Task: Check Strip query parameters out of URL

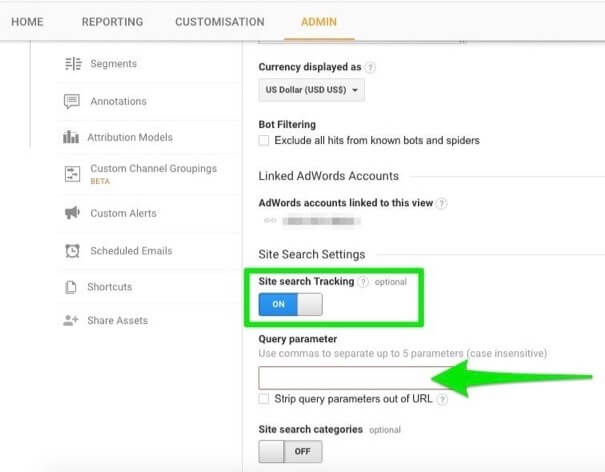Action: pyautogui.click(x=264, y=399)
